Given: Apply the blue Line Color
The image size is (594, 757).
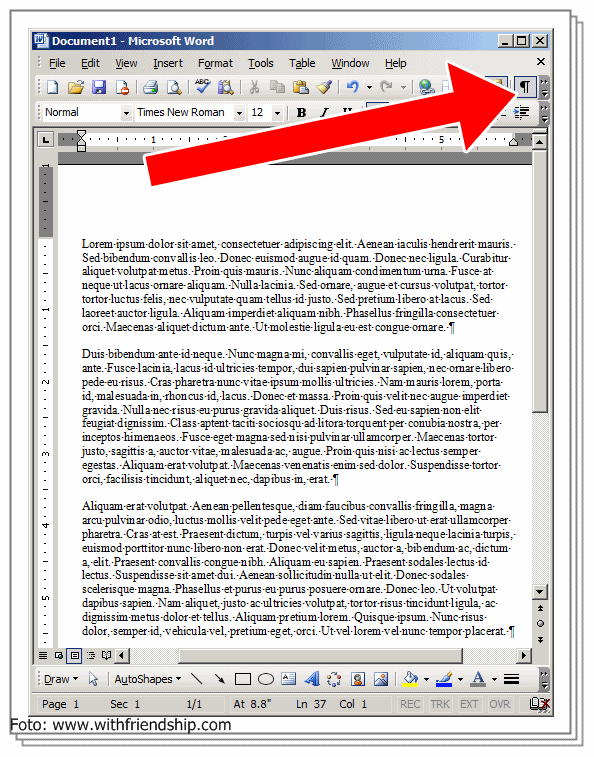Looking at the screenshot, I should point(444,679).
